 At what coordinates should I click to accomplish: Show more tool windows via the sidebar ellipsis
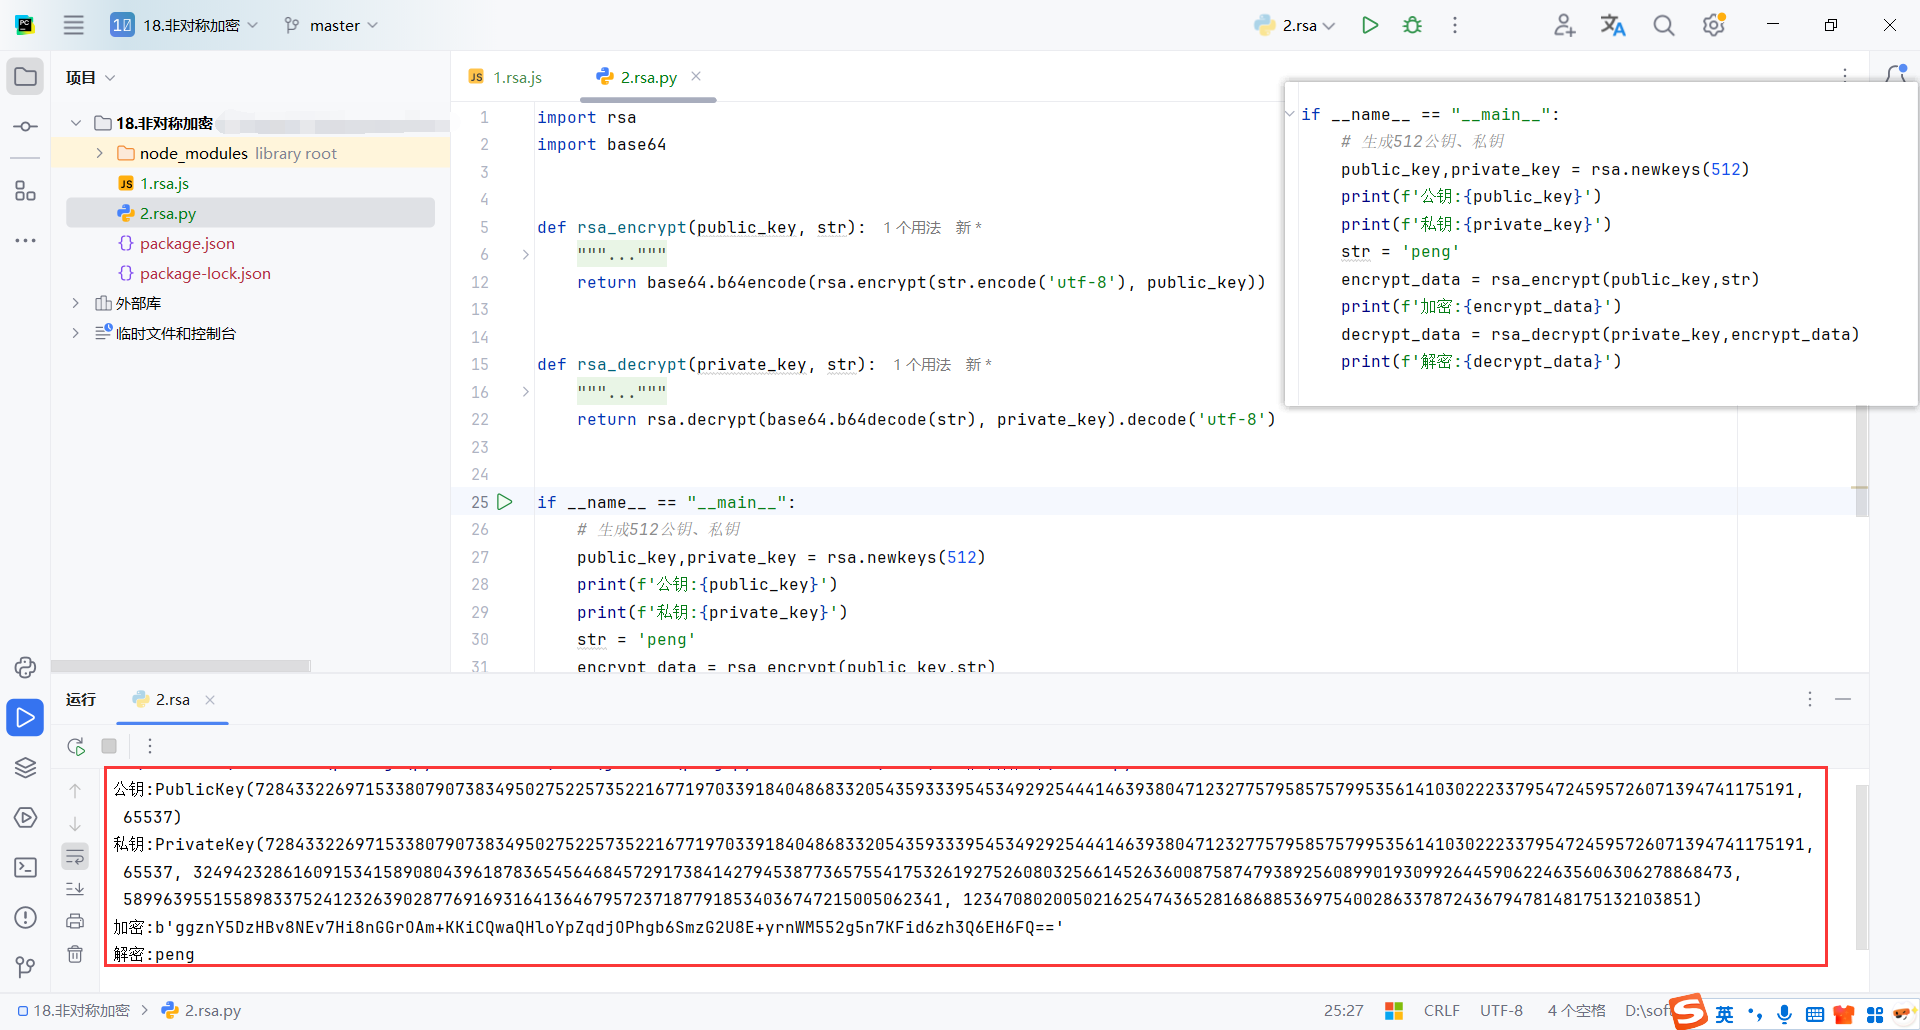(26, 241)
